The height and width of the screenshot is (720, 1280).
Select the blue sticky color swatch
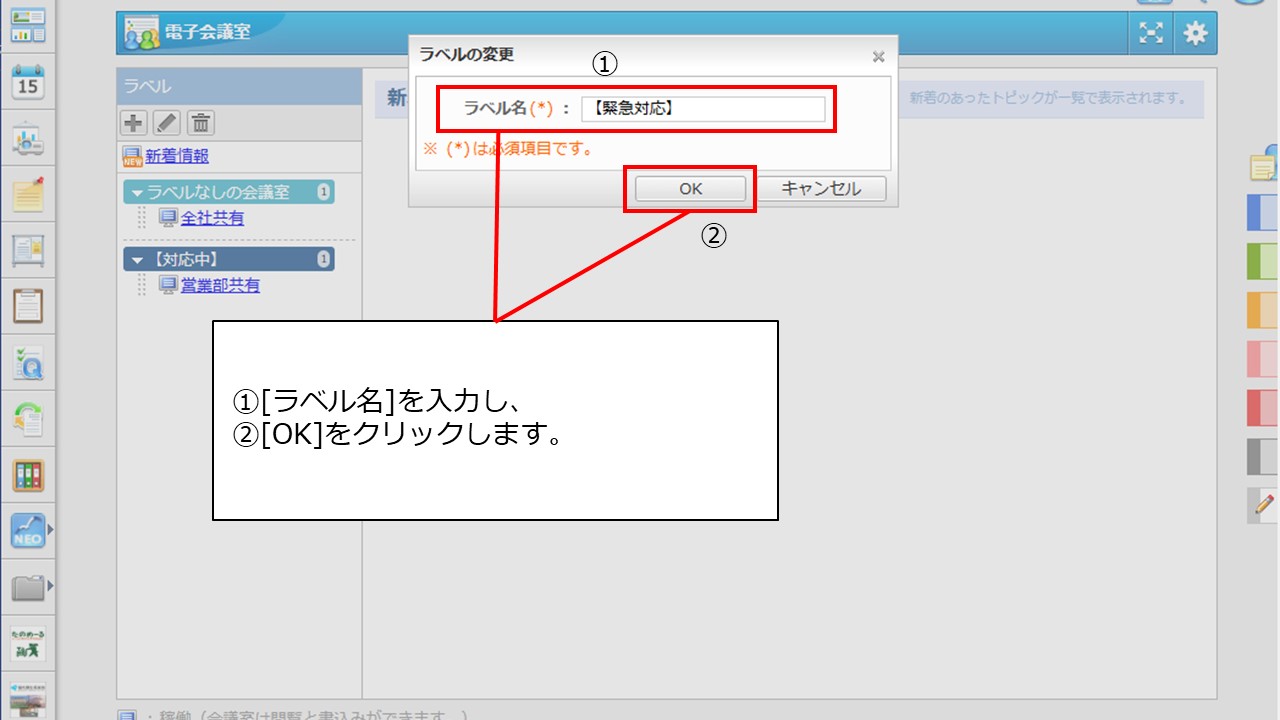point(1263,213)
